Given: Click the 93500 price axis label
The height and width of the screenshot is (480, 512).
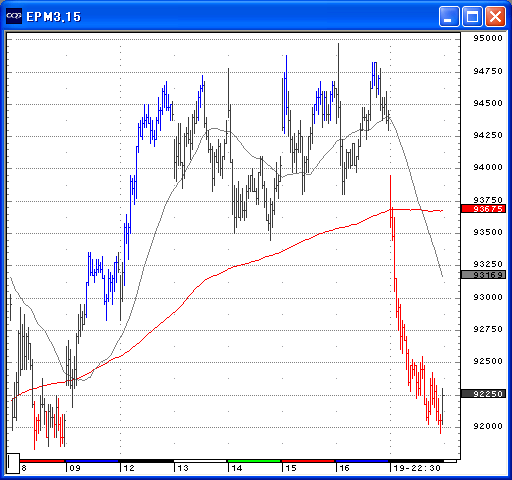Looking at the screenshot, I should [488, 232].
